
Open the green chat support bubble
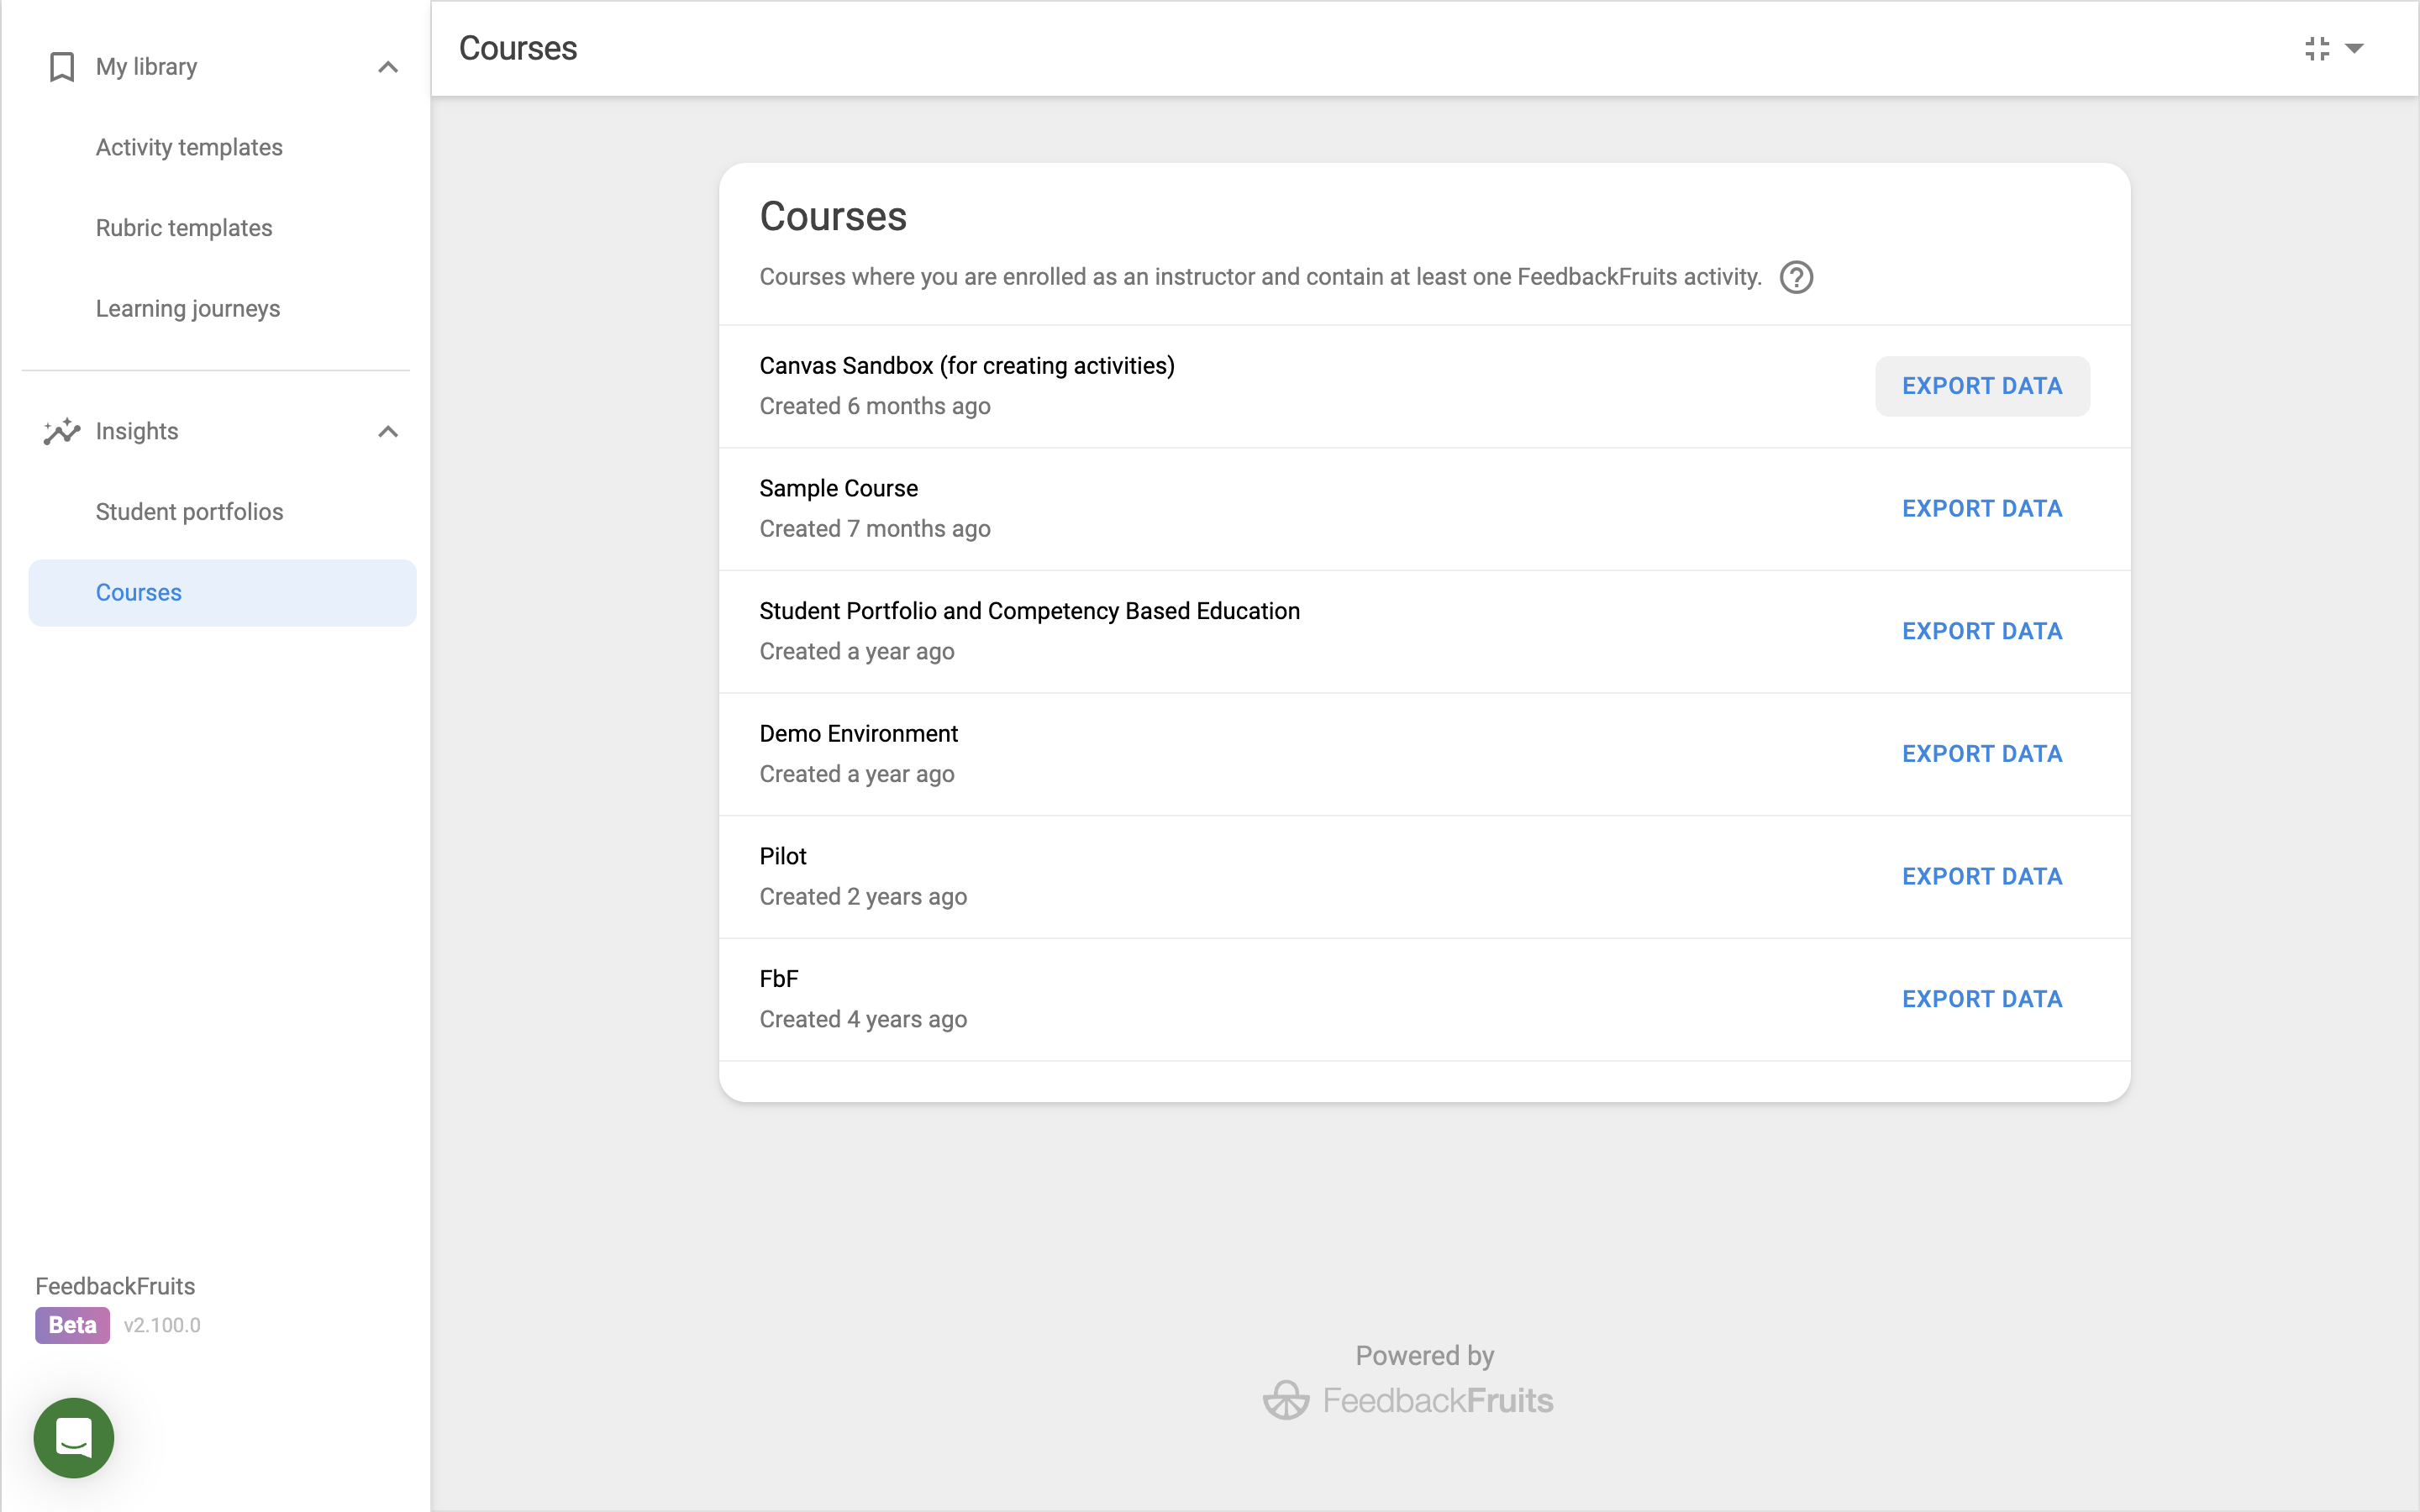[74, 1437]
